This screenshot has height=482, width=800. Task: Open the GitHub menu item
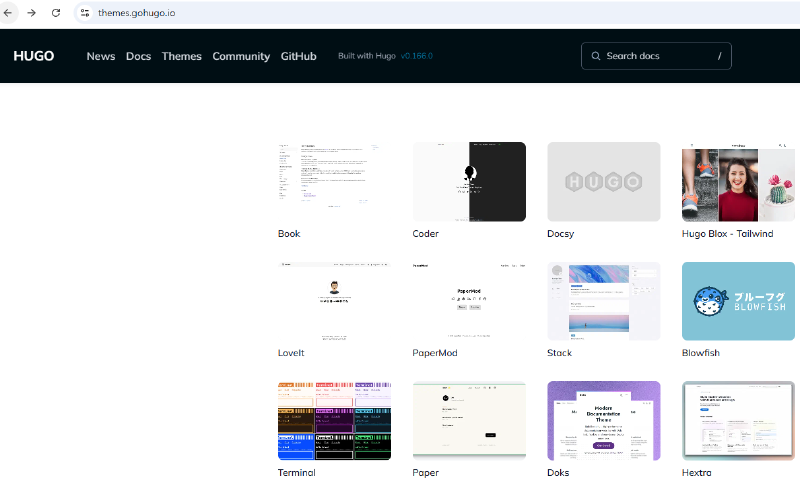click(x=298, y=56)
